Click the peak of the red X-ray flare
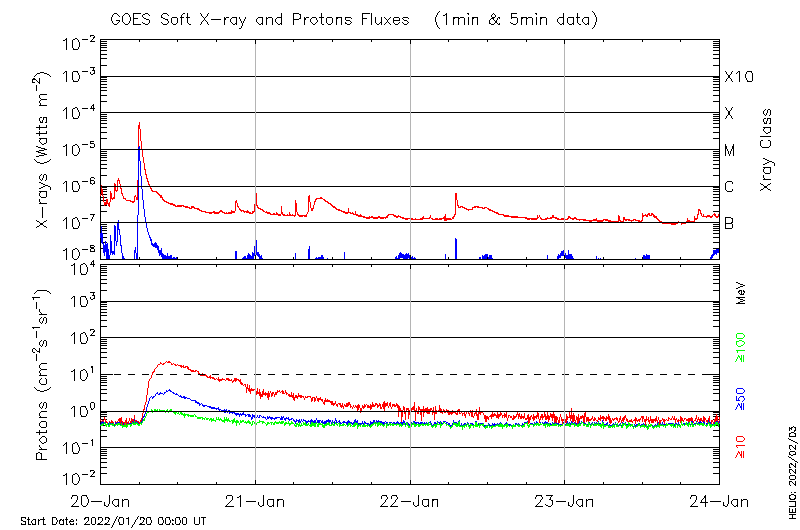The height and width of the screenshot is (530, 800). (x=139, y=124)
